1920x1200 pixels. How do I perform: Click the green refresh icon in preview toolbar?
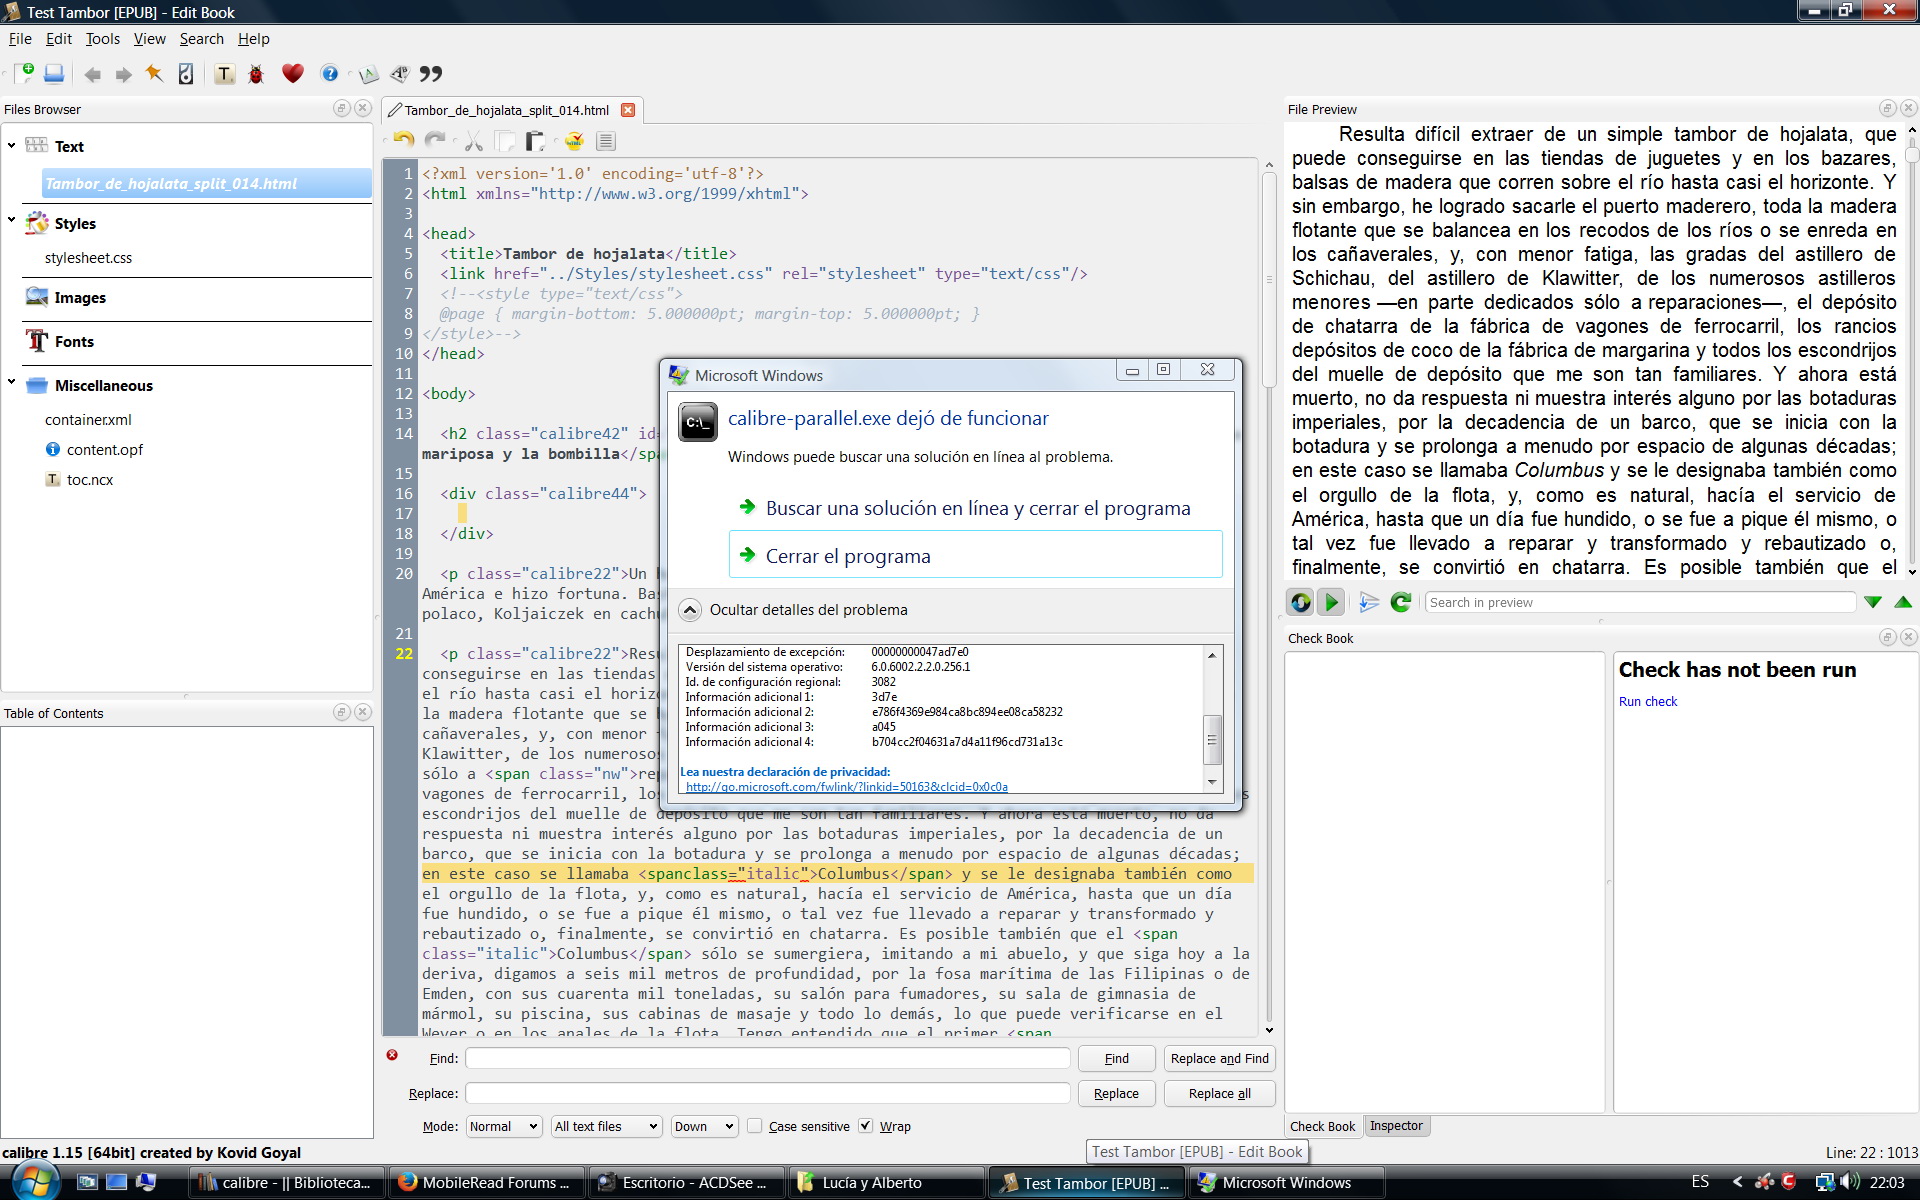[x=1400, y=602]
